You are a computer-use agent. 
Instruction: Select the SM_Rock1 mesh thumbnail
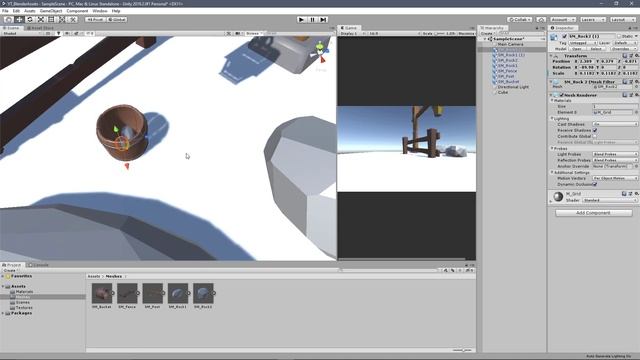click(178, 293)
